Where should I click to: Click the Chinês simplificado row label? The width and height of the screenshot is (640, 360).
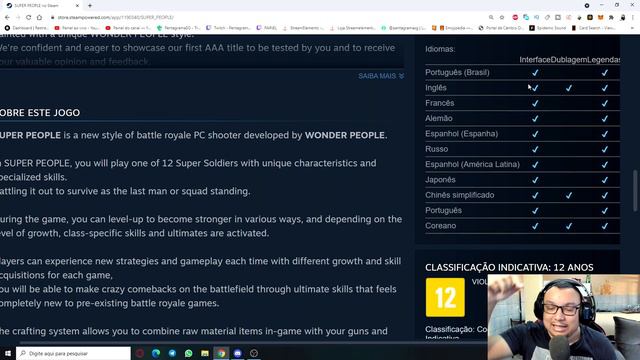pyautogui.click(x=460, y=195)
